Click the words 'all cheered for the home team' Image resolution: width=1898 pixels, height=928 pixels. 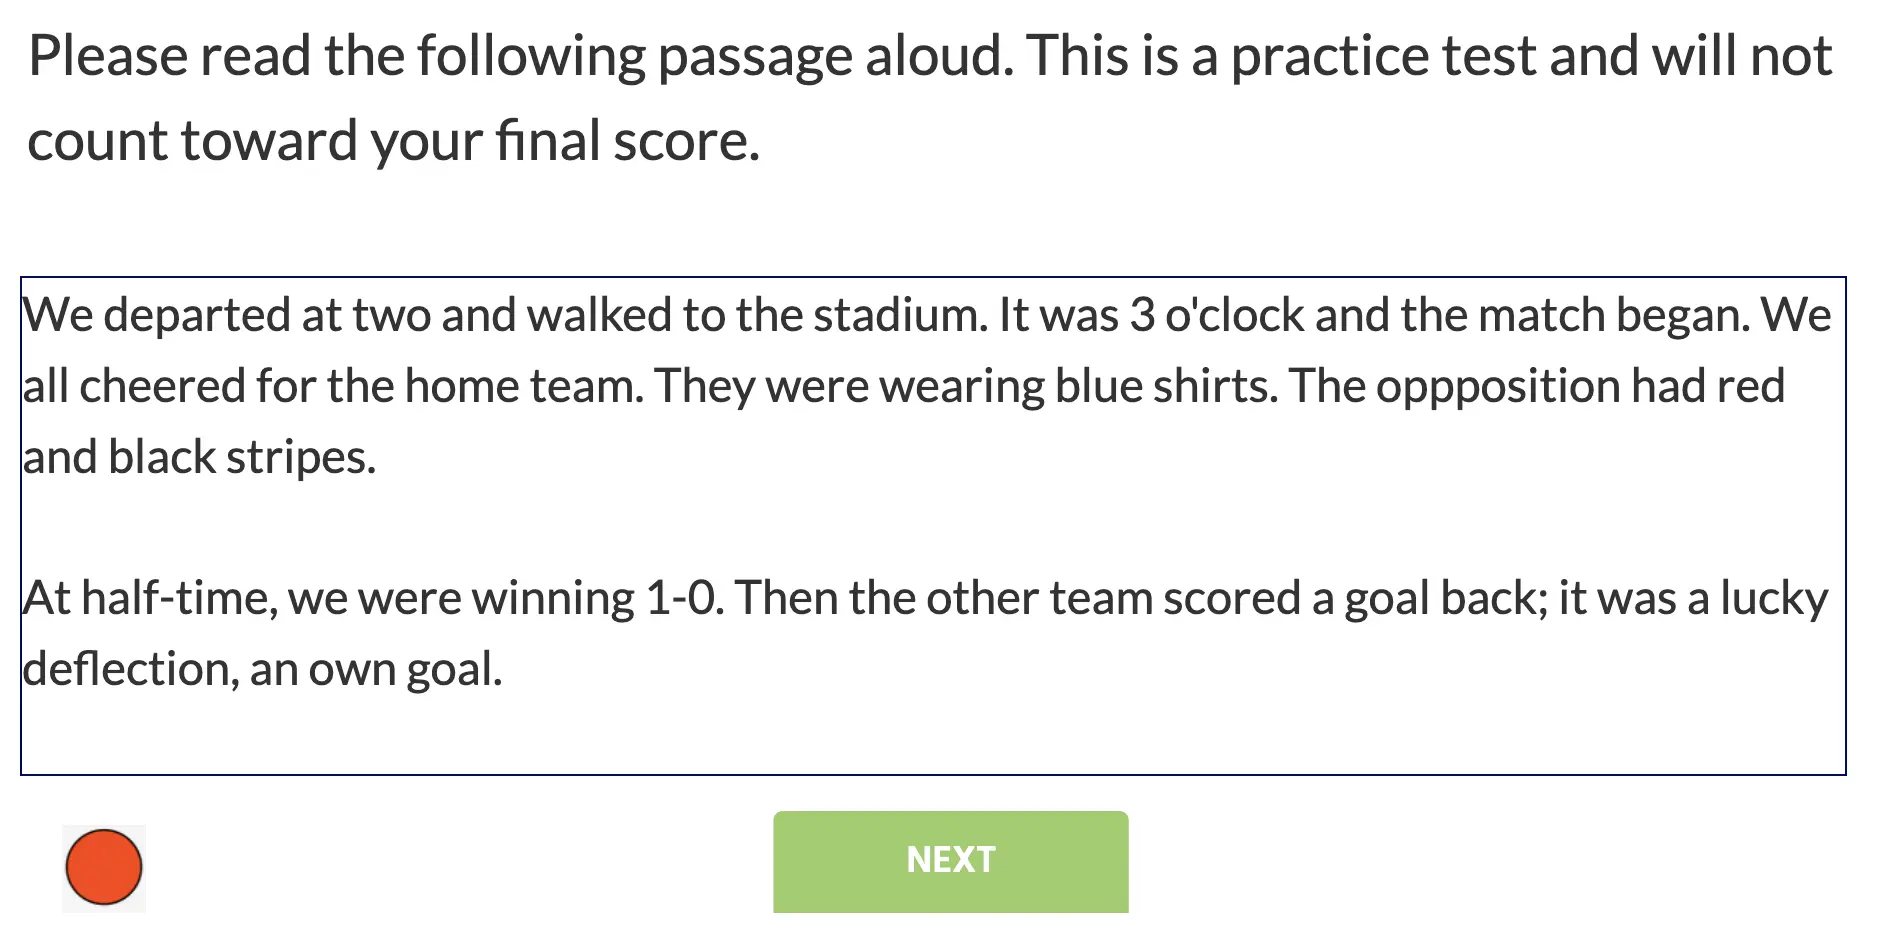point(333,387)
